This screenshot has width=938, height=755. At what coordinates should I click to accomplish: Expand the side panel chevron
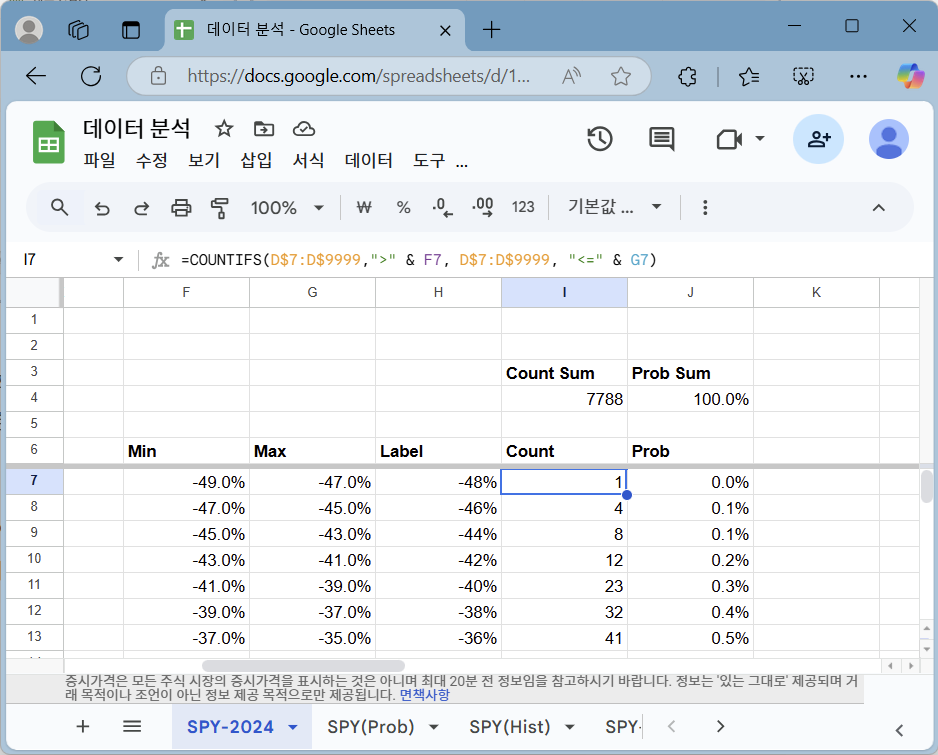tap(899, 730)
